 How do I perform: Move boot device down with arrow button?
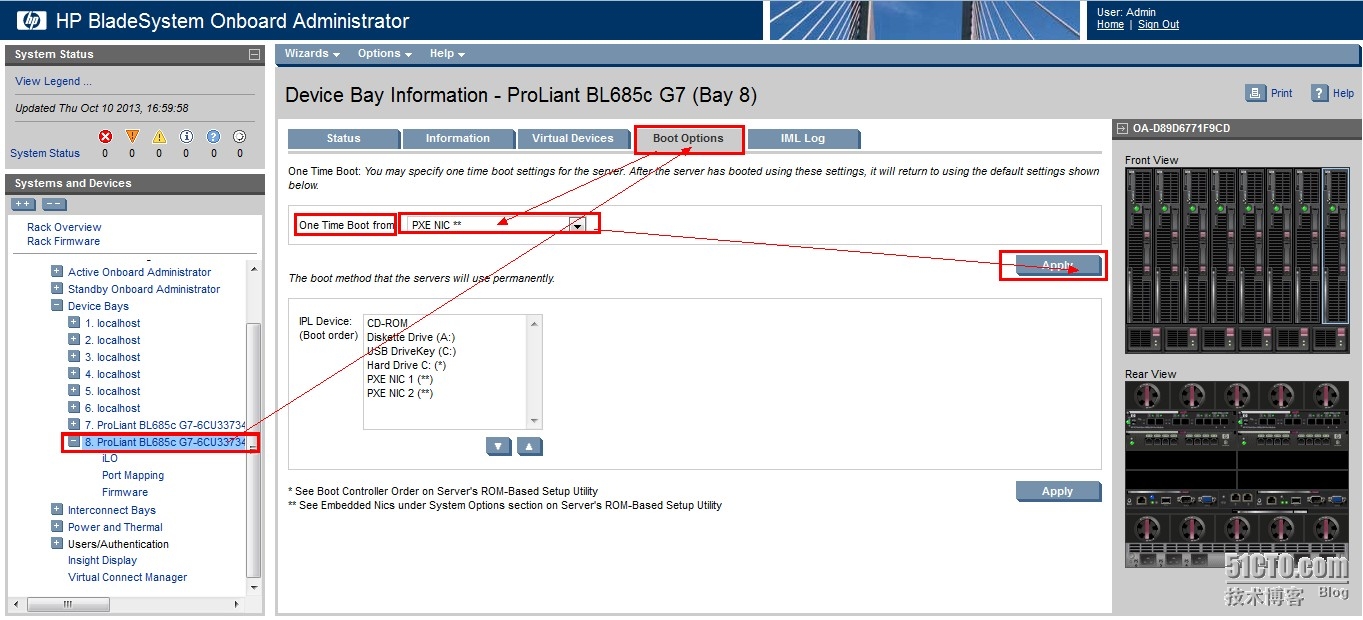coord(498,447)
